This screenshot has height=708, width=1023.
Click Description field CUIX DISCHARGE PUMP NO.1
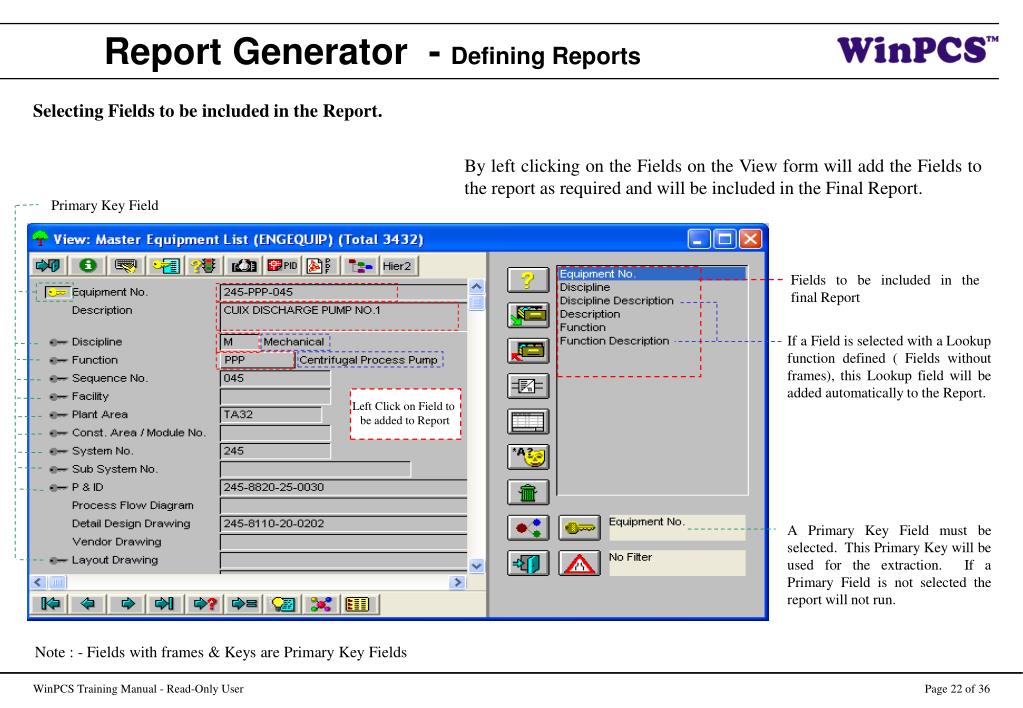coord(343,316)
